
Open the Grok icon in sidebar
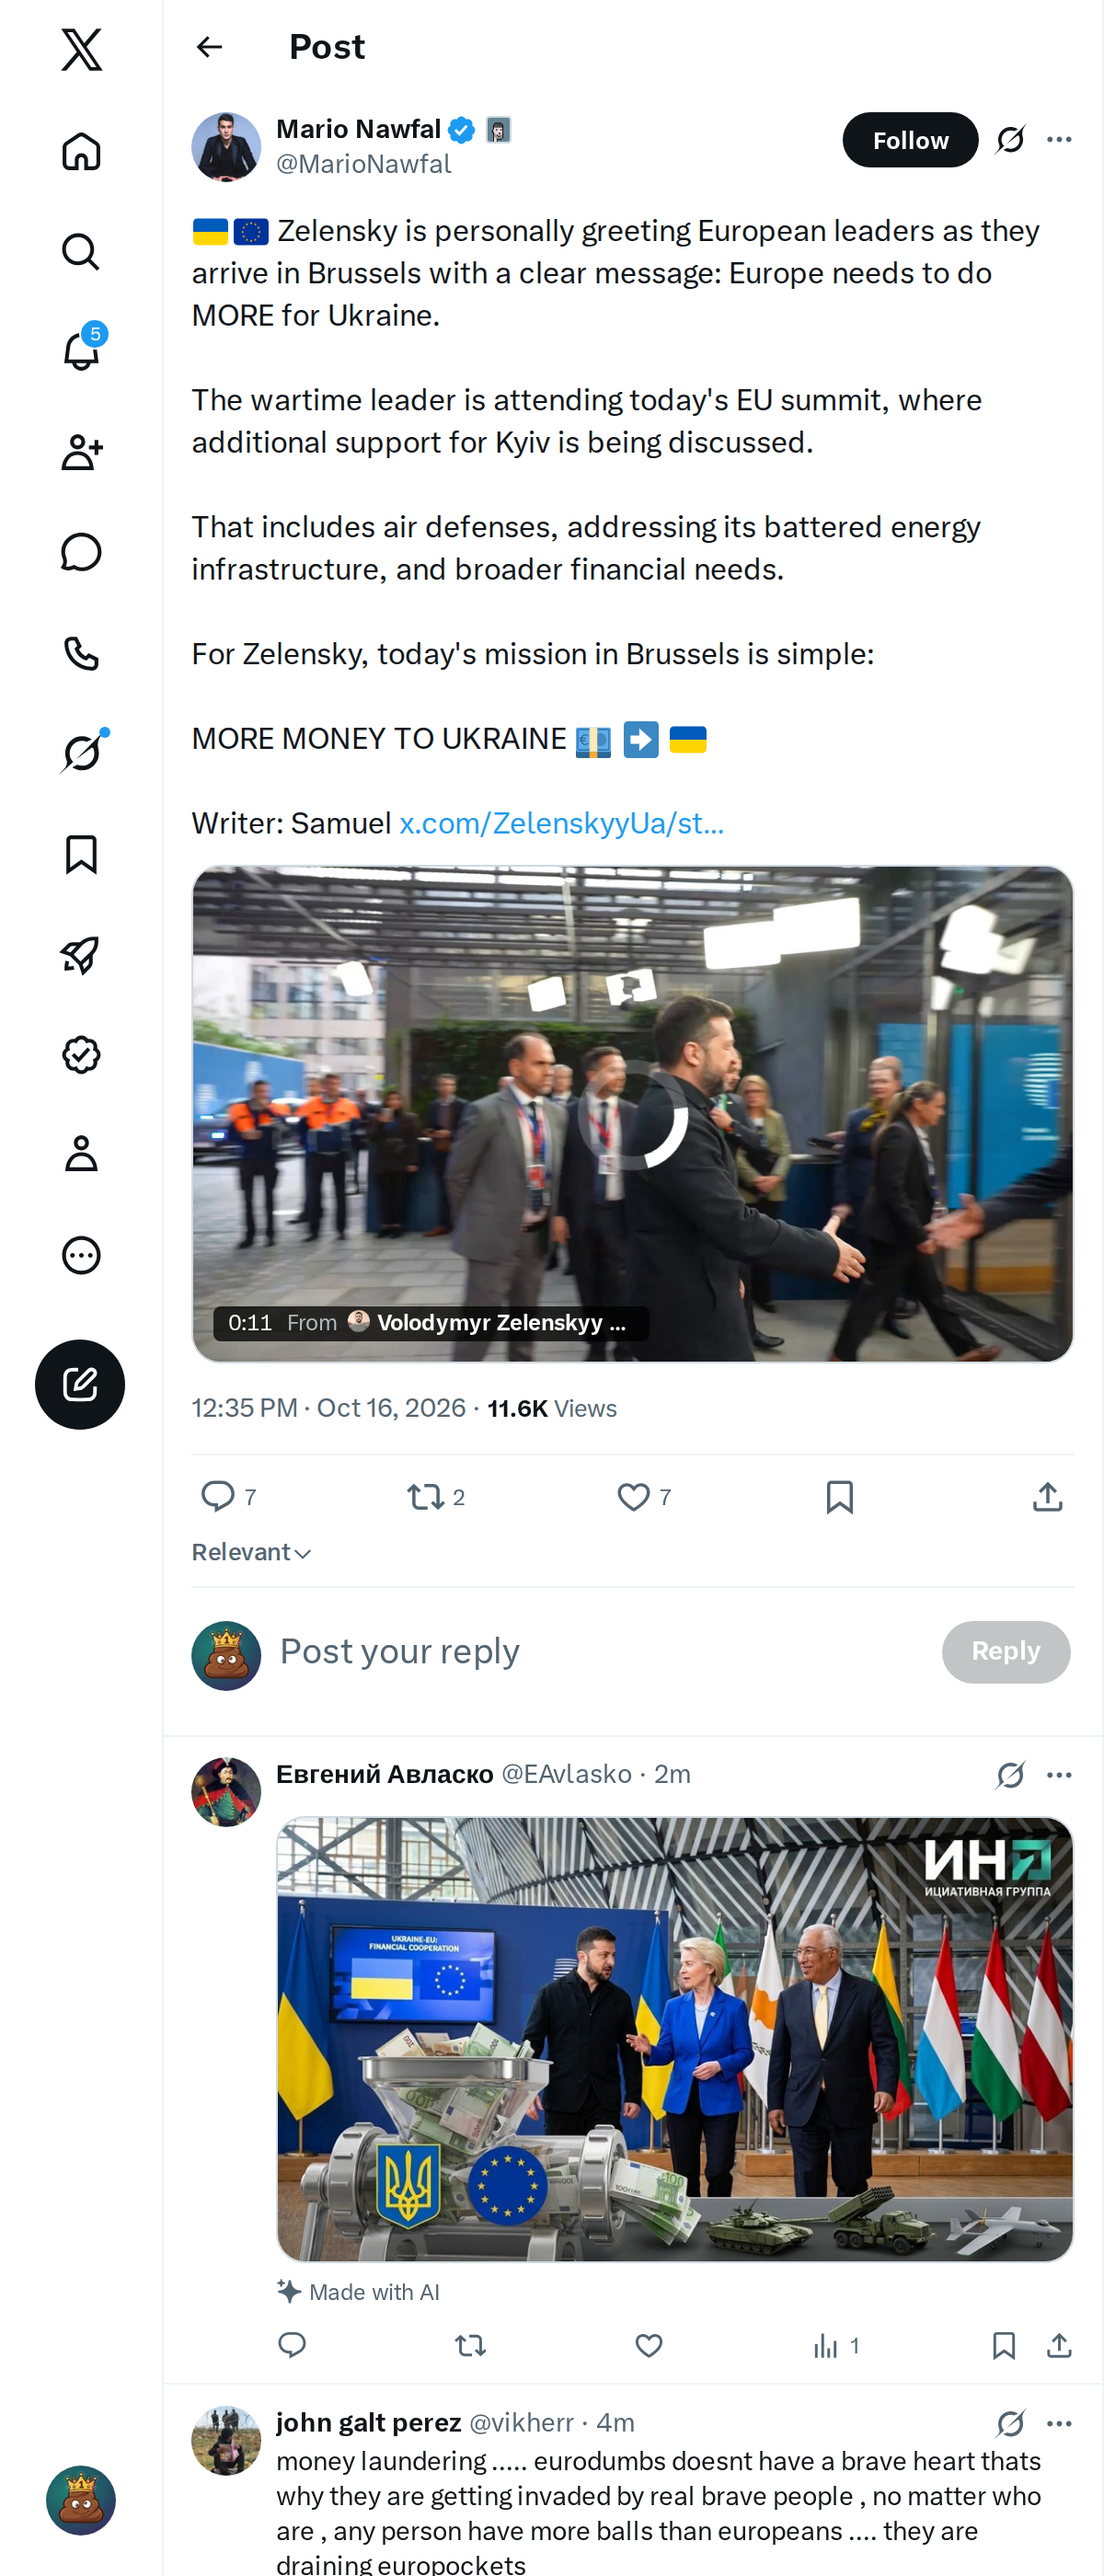tap(81, 752)
